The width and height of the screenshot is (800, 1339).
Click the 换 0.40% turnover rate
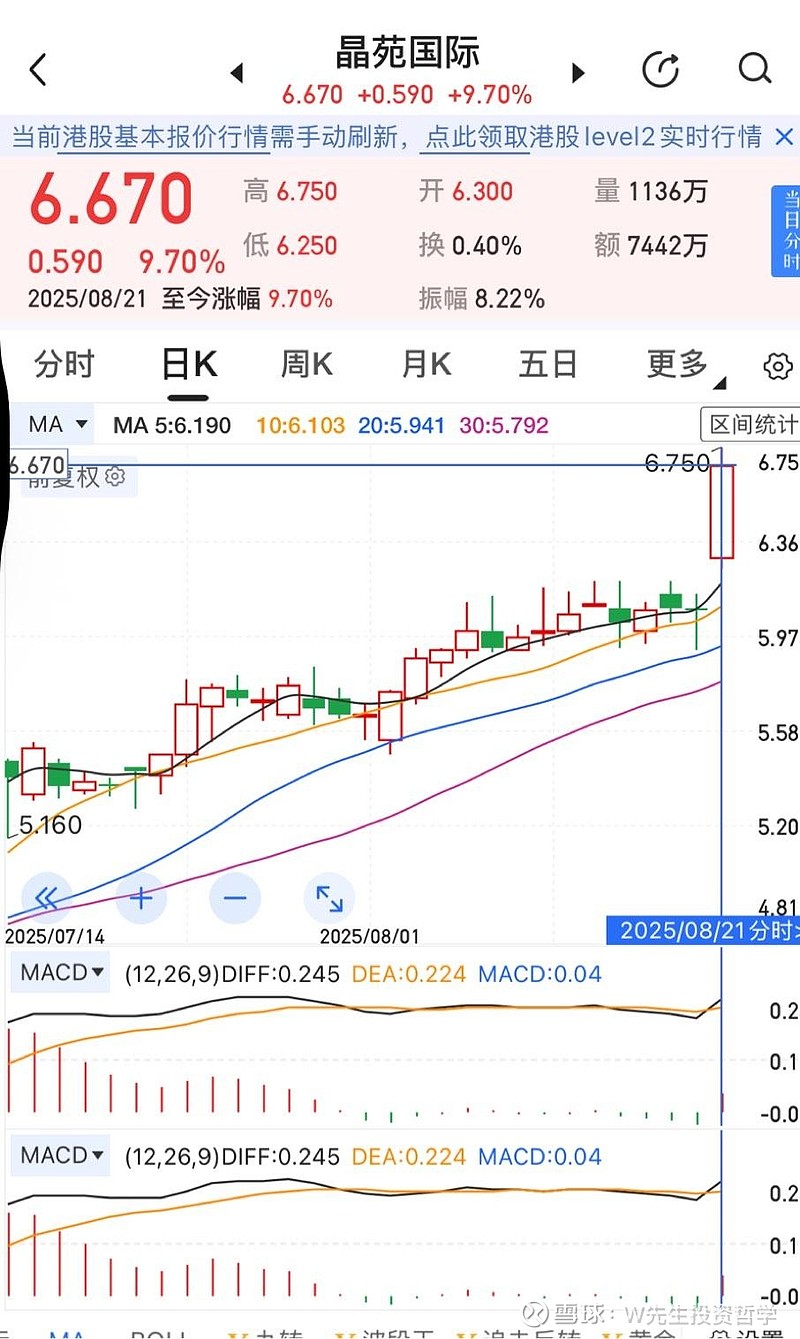tap(470, 245)
